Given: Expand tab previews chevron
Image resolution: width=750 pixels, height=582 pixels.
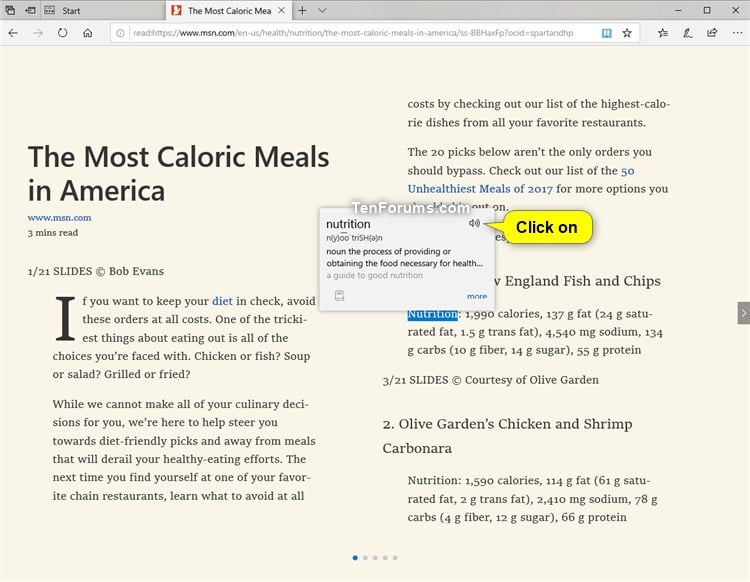Looking at the screenshot, I should [x=322, y=10].
